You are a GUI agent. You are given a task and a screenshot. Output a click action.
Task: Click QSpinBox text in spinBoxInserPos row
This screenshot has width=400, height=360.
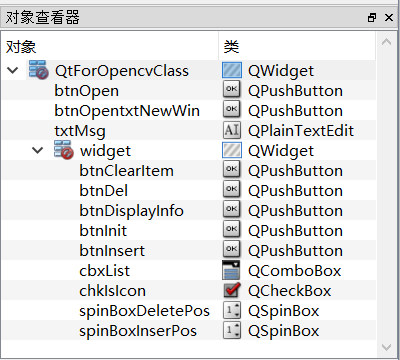point(283,331)
